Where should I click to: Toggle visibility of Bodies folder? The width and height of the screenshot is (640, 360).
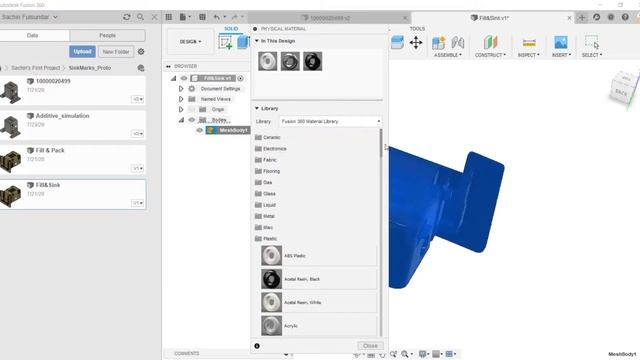[191, 120]
